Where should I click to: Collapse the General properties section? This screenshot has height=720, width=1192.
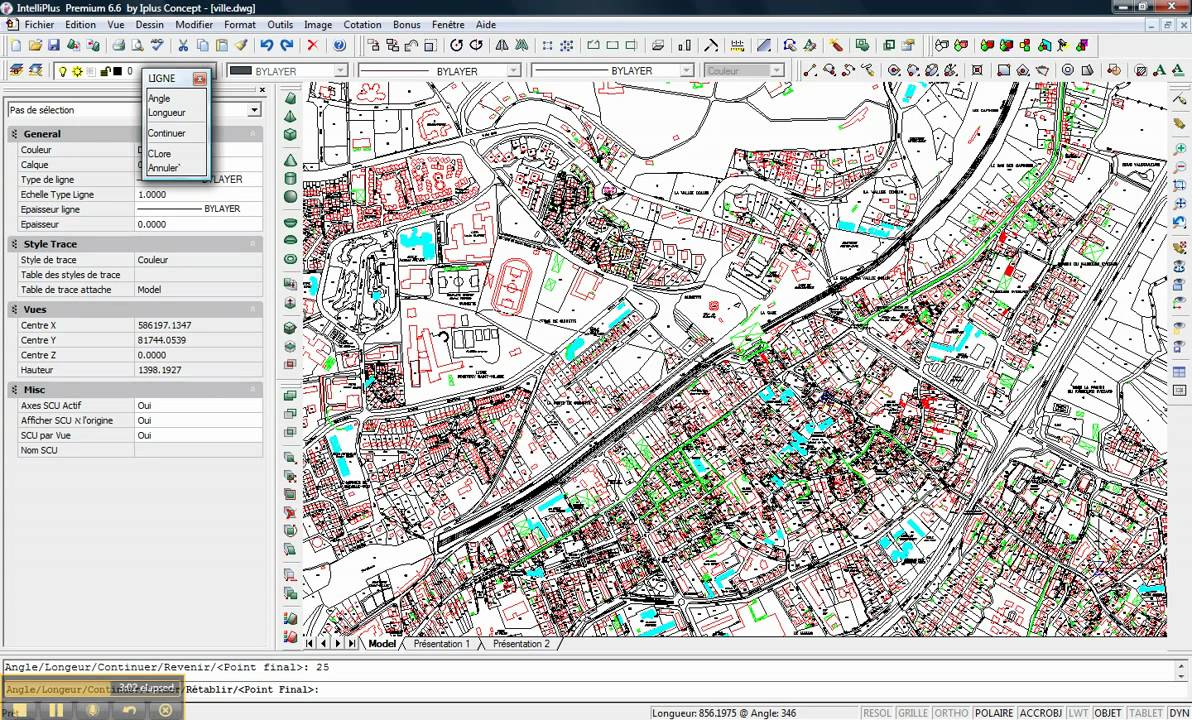tap(253, 134)
